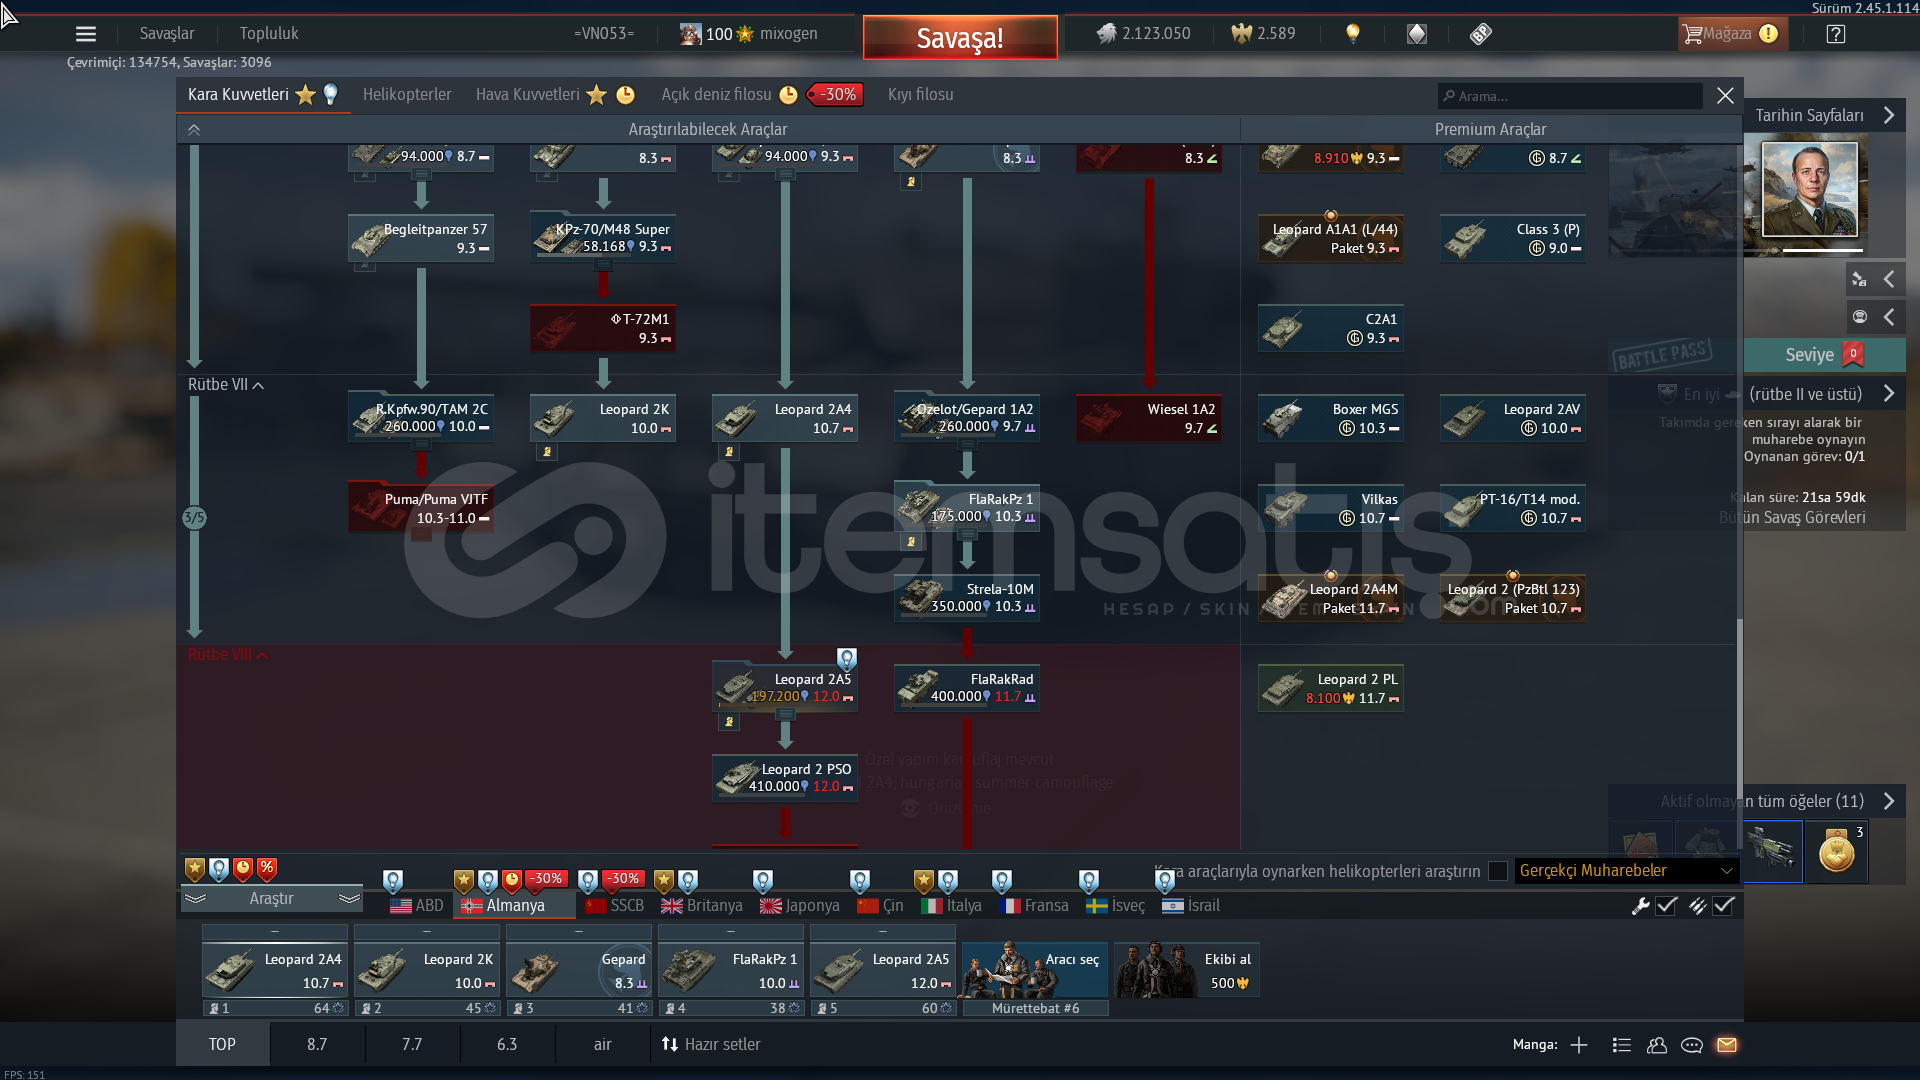This screenshot has height=1080, width=1920.
Task: Open the Battle Pass Seviye banner
Action: (1824, 355)
